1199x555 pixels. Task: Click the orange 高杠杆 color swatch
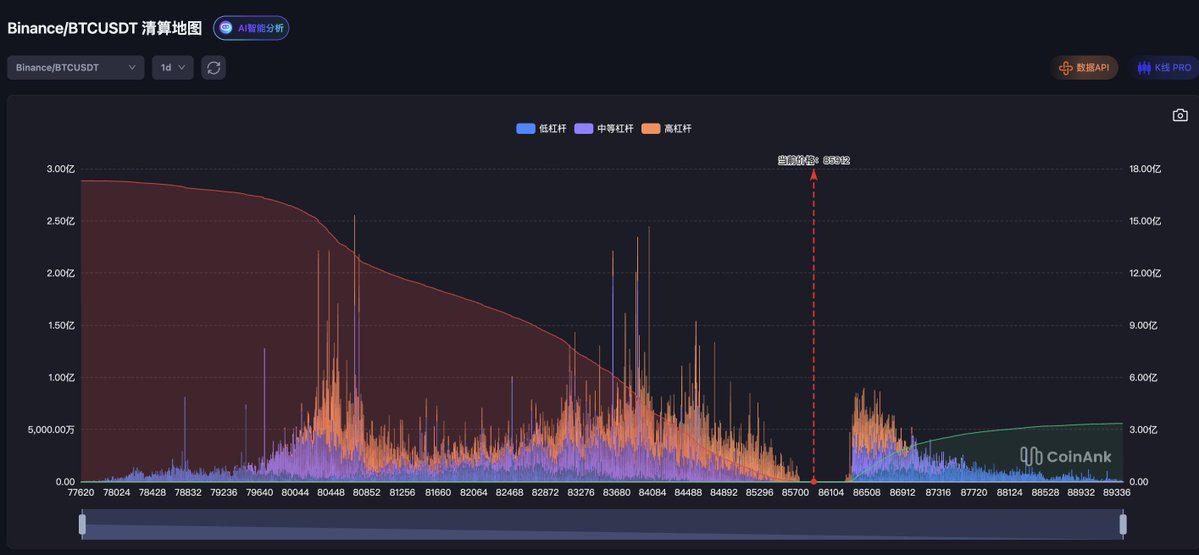(651, 128)
